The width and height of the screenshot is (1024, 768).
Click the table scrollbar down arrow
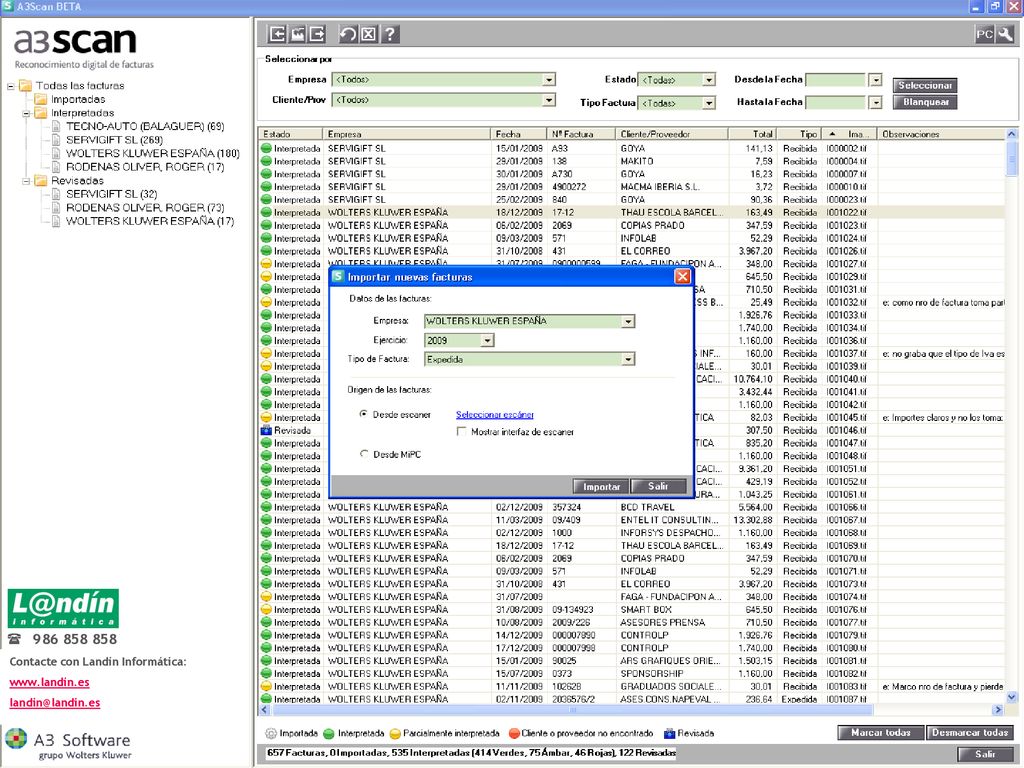pos(1012,697)
